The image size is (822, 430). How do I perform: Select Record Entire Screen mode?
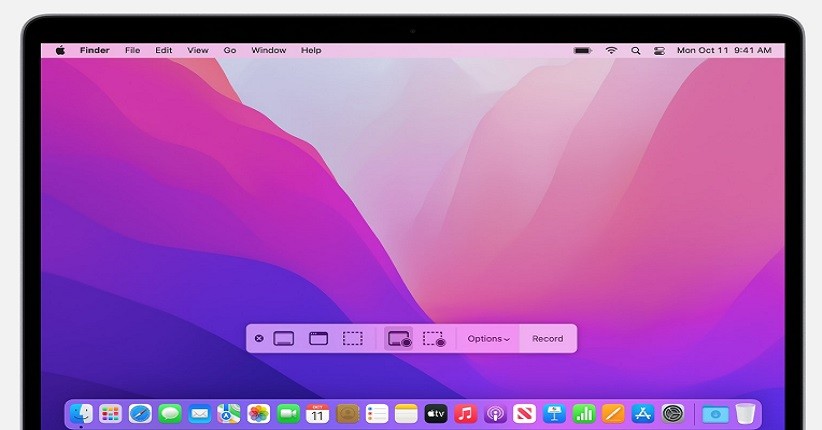pos(399,339)
